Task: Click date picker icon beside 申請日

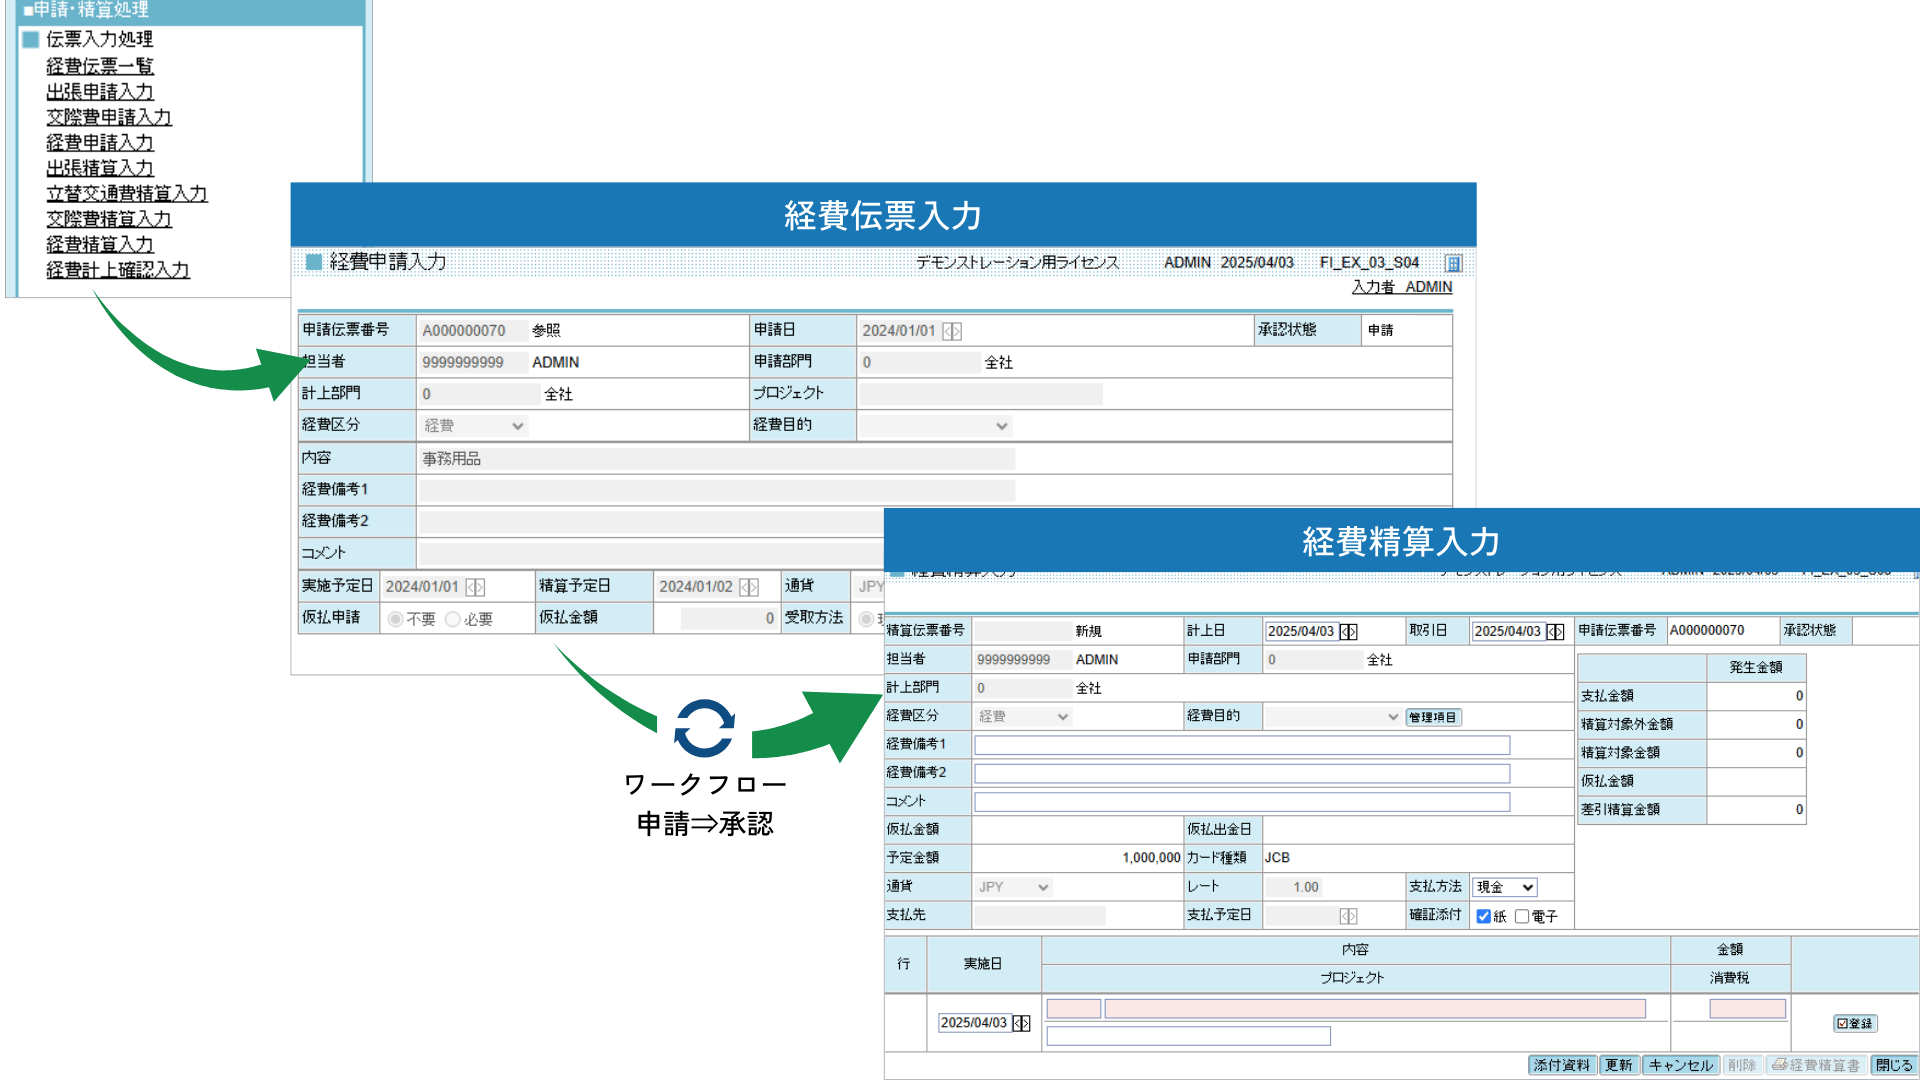Action: 952,331
